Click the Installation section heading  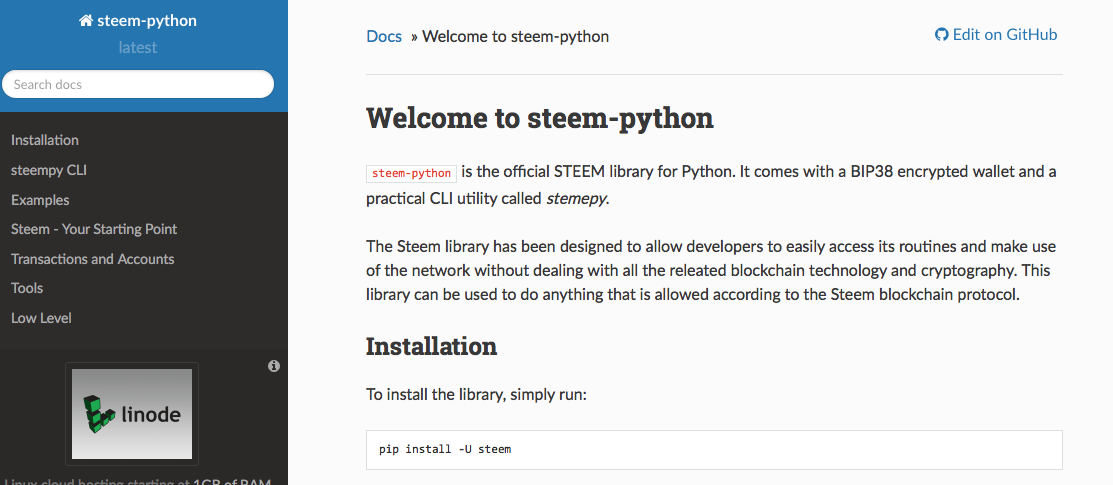(x=432, y=347)
